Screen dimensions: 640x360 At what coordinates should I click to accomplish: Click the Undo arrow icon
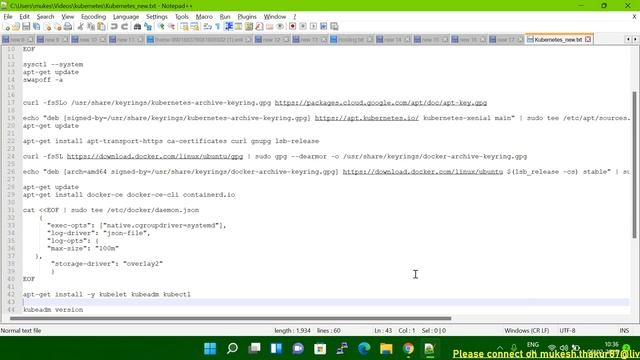(114, 27)
